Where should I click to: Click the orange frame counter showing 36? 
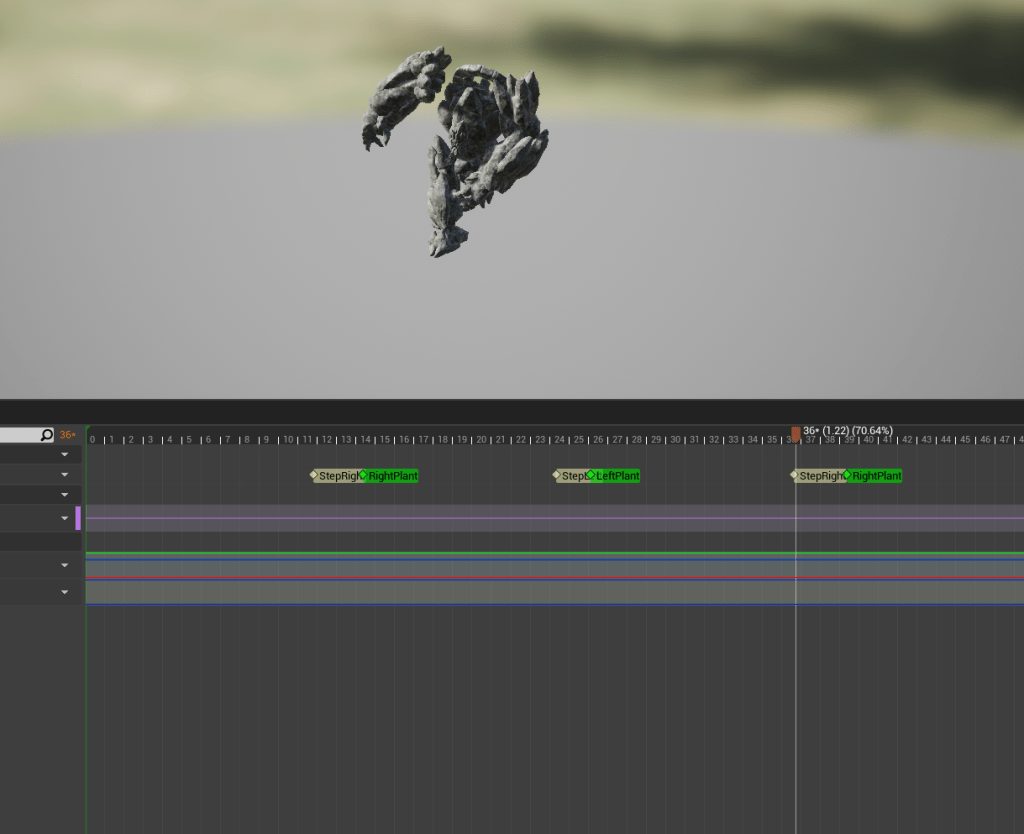pyautogui.click(x=67, y=435)
